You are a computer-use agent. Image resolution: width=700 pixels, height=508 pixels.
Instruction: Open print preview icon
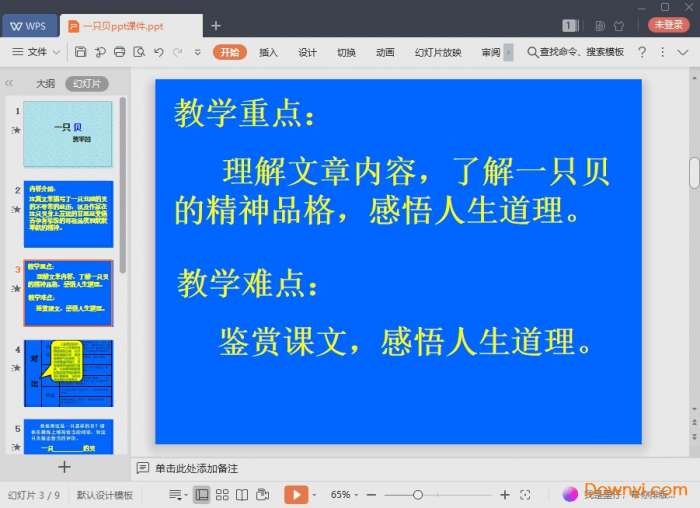tap(139, 52)
